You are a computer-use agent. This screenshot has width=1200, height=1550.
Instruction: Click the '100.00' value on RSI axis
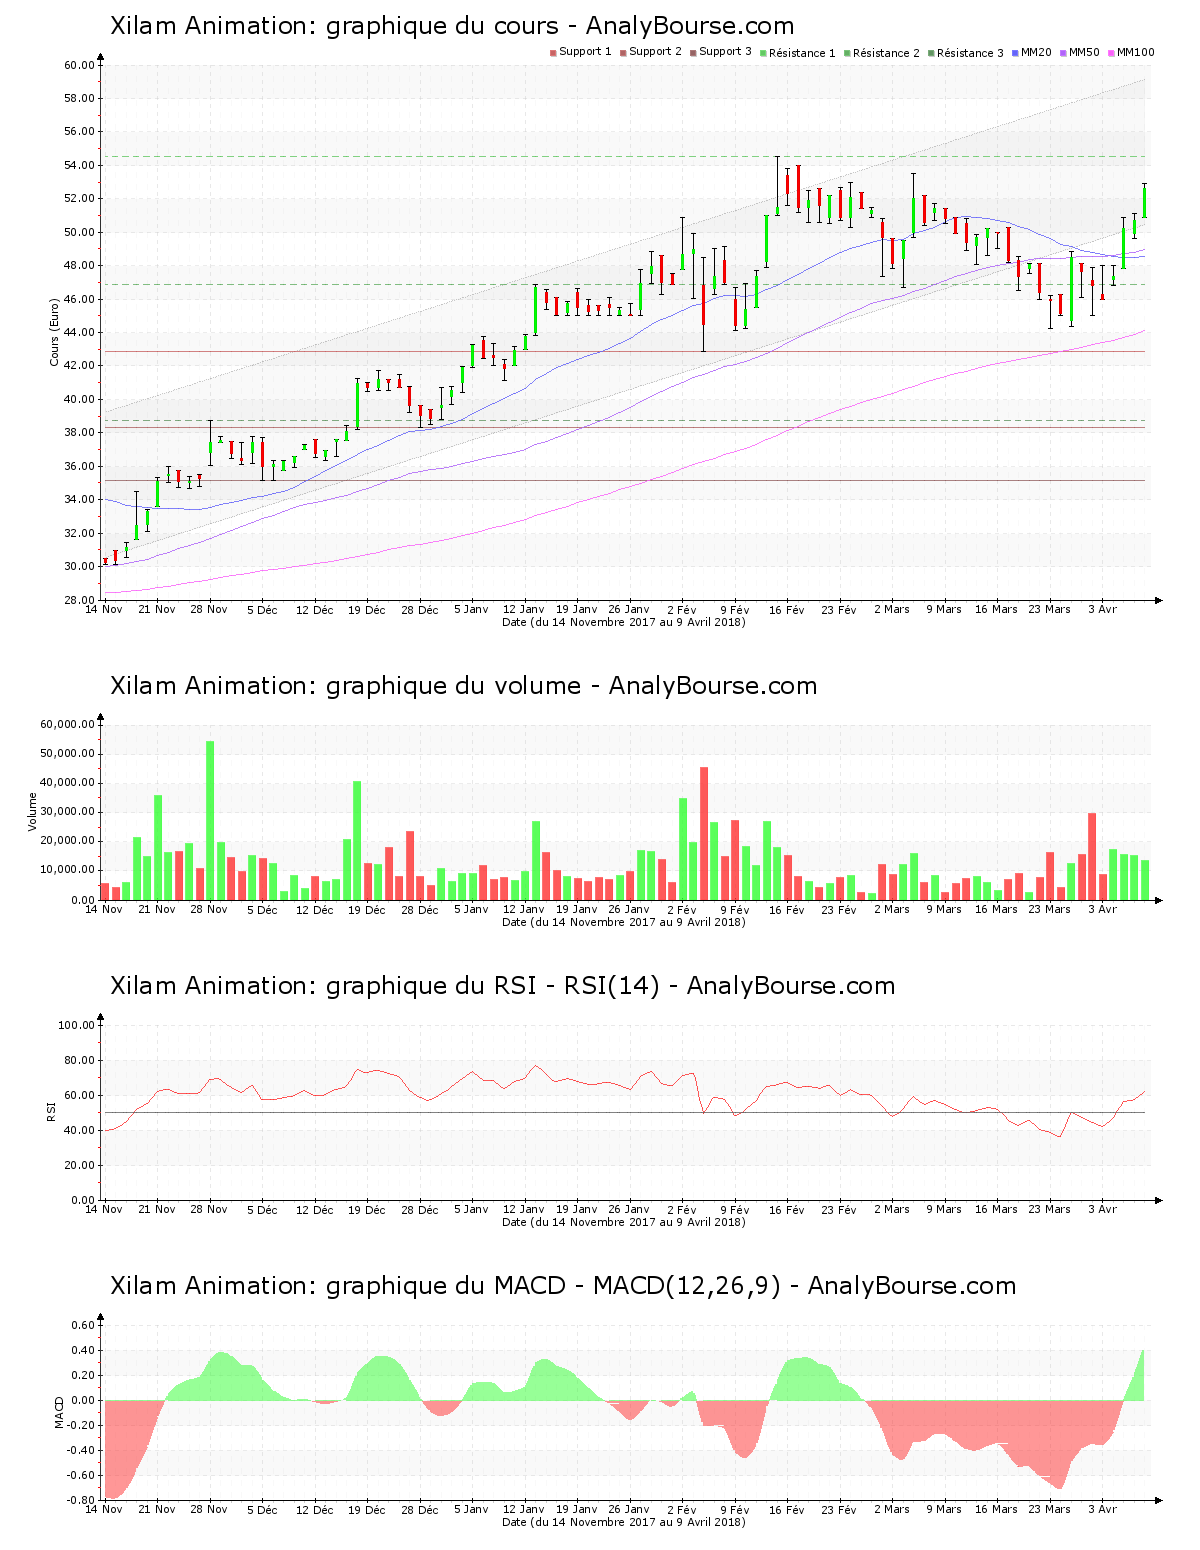(x=76, y=1025)
